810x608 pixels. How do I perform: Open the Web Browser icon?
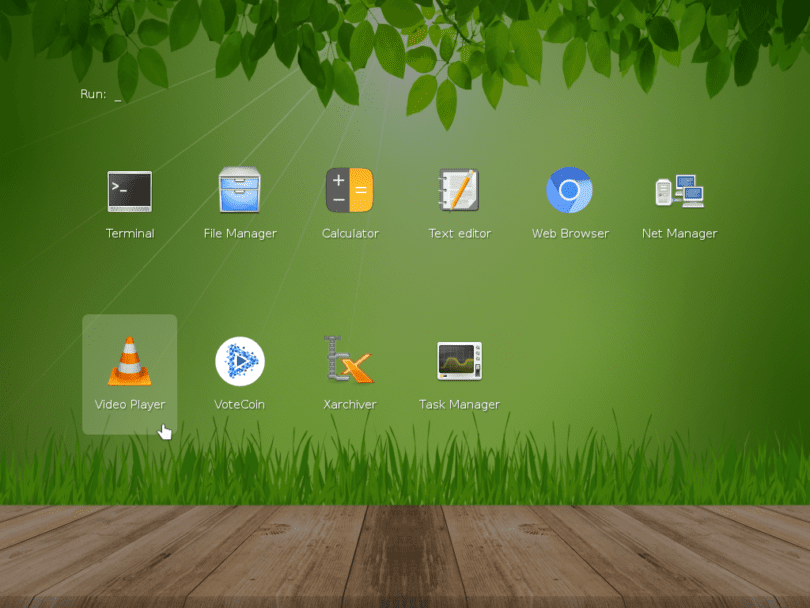coord(569,191)
